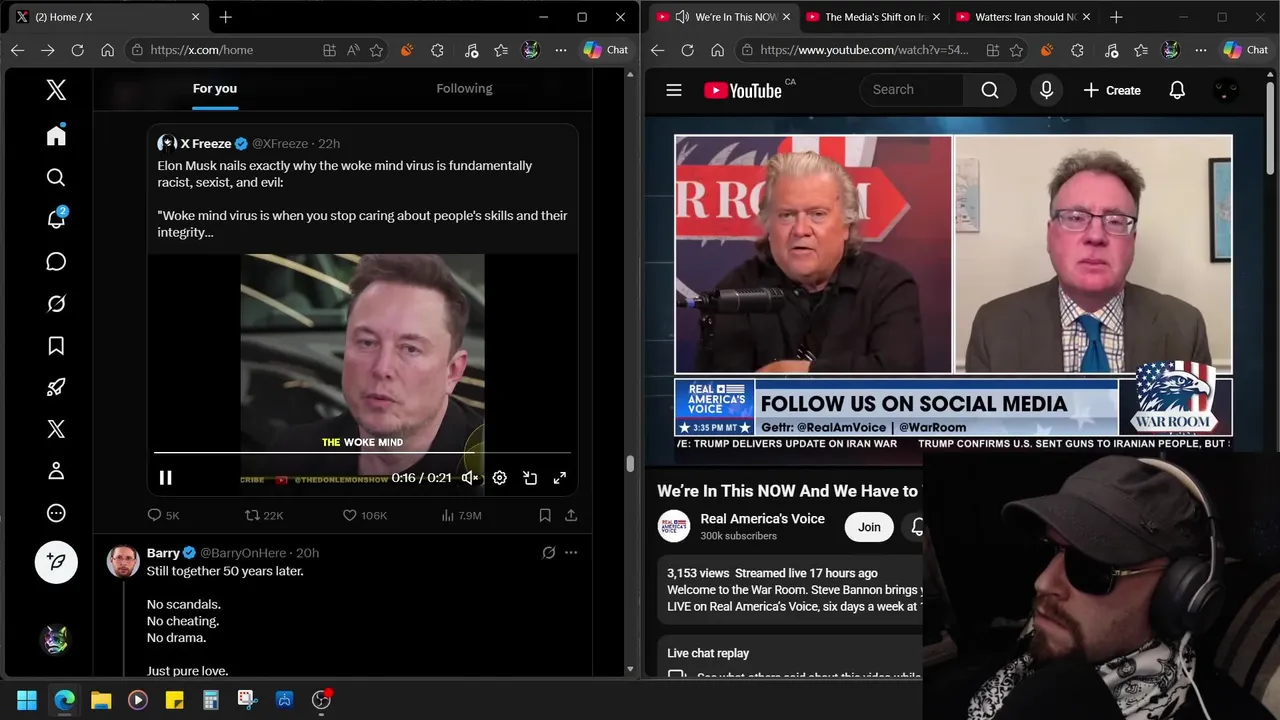Click the YouTube Search field
Image resolution: width=1280 pixels, height=720 pixels.
[x=912, y=90]
